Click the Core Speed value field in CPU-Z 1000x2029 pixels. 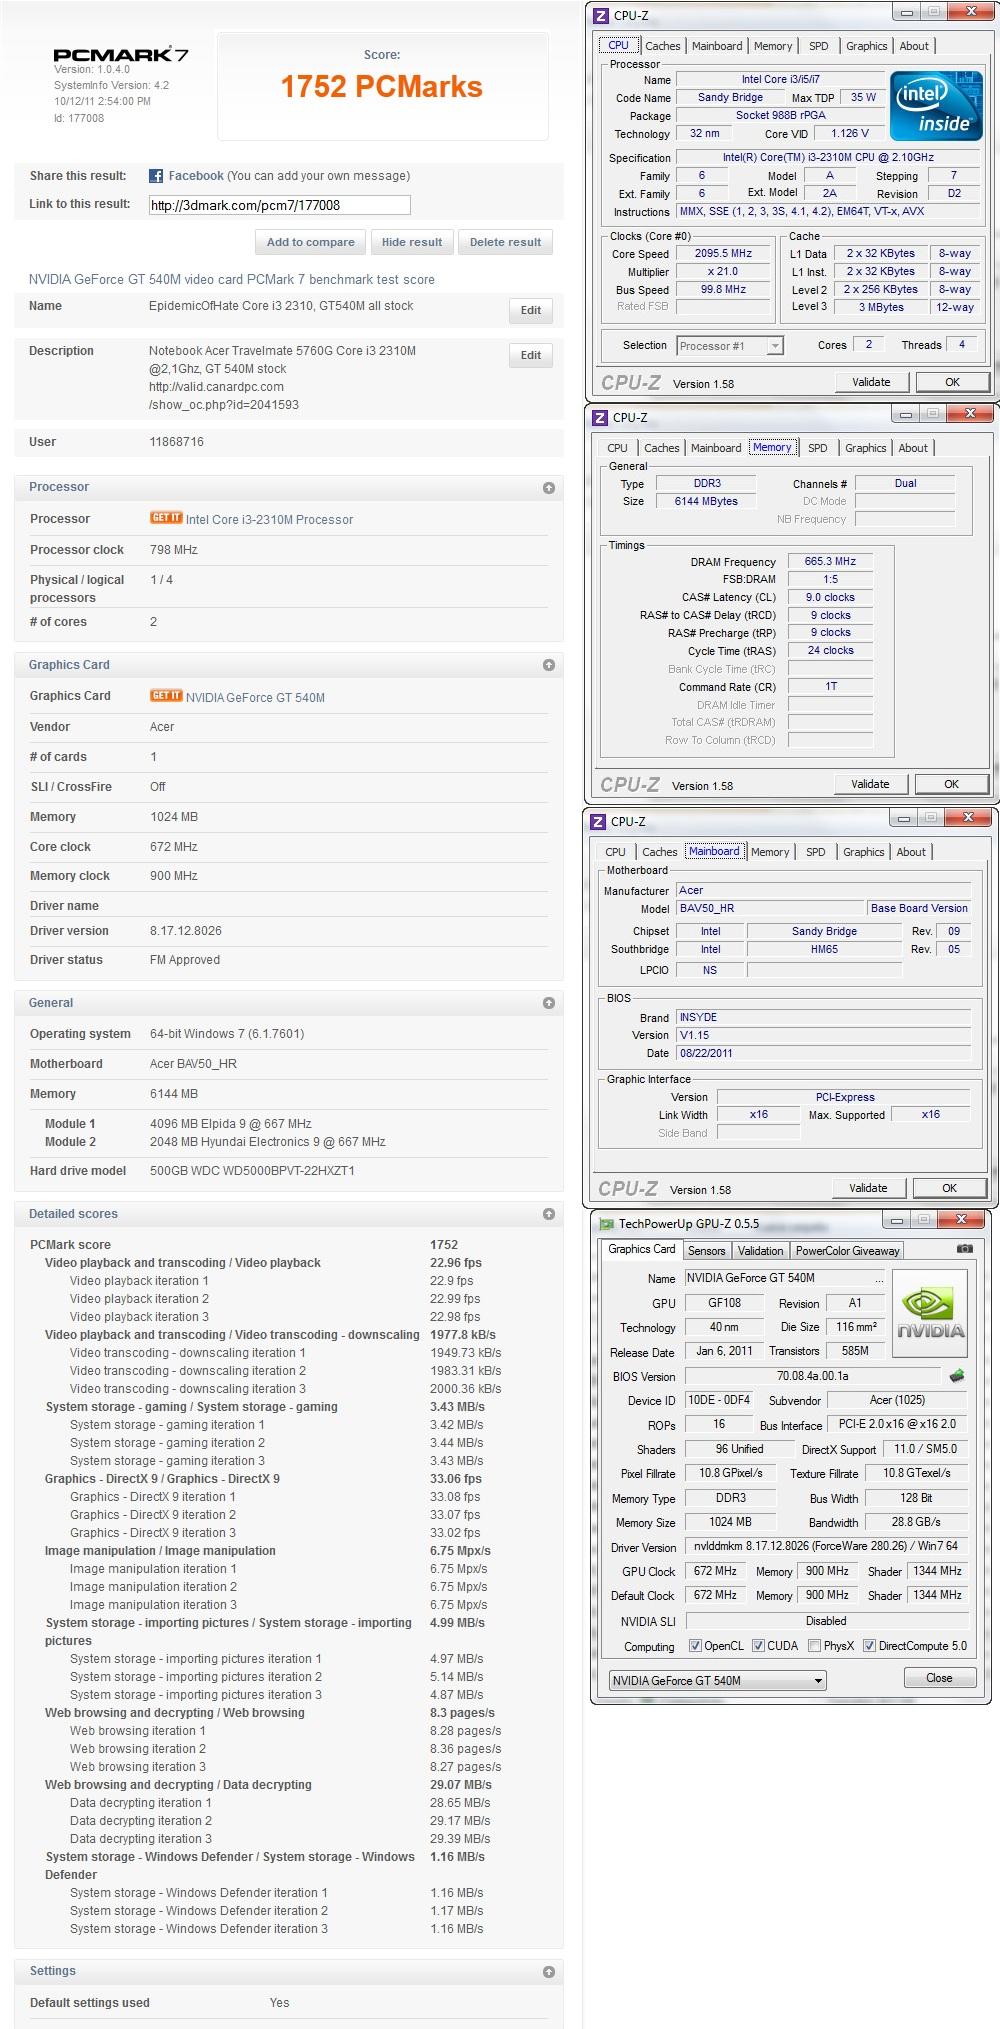[723, 254]
